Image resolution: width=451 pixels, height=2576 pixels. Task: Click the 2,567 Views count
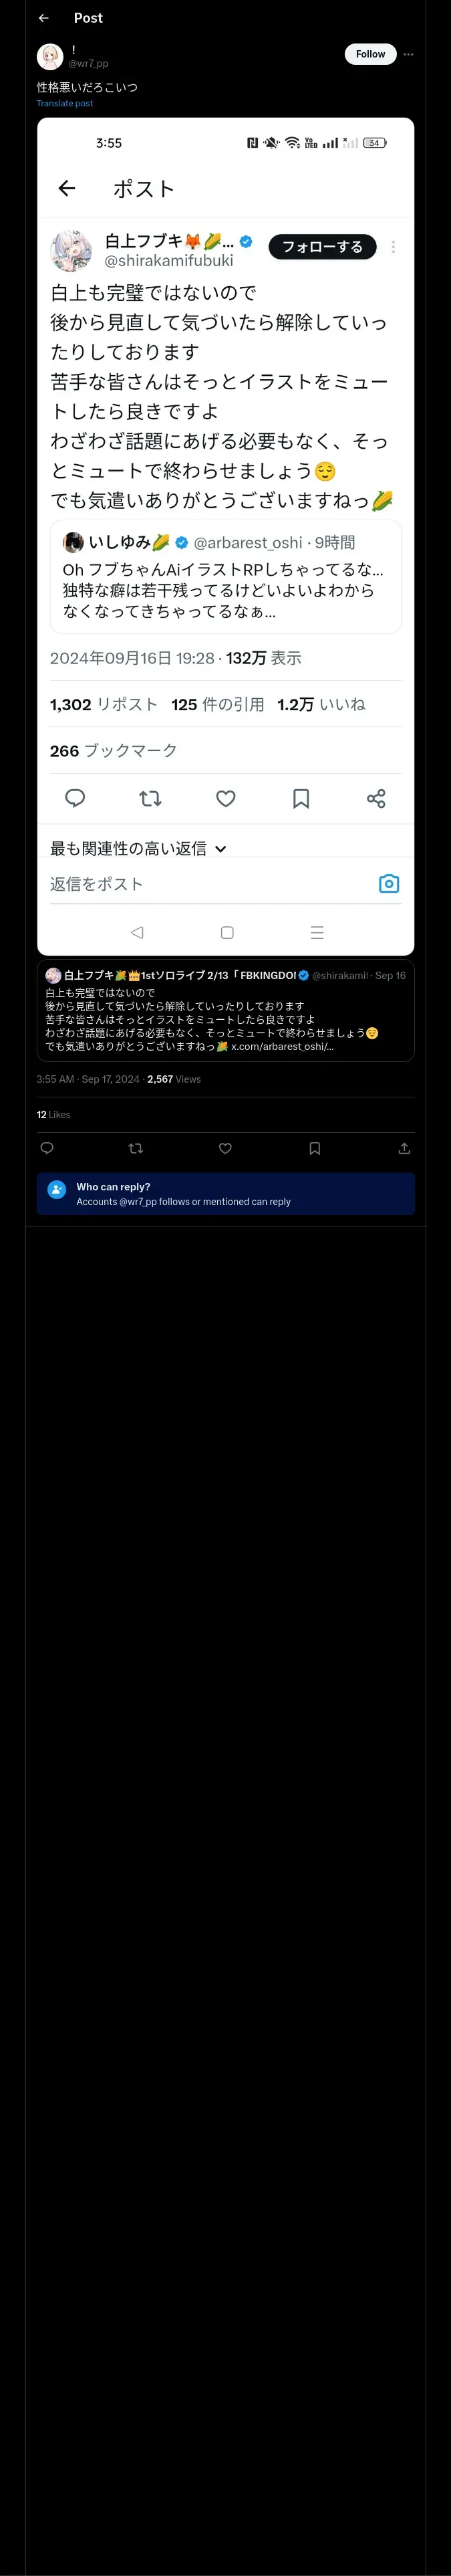[174, 1079]
